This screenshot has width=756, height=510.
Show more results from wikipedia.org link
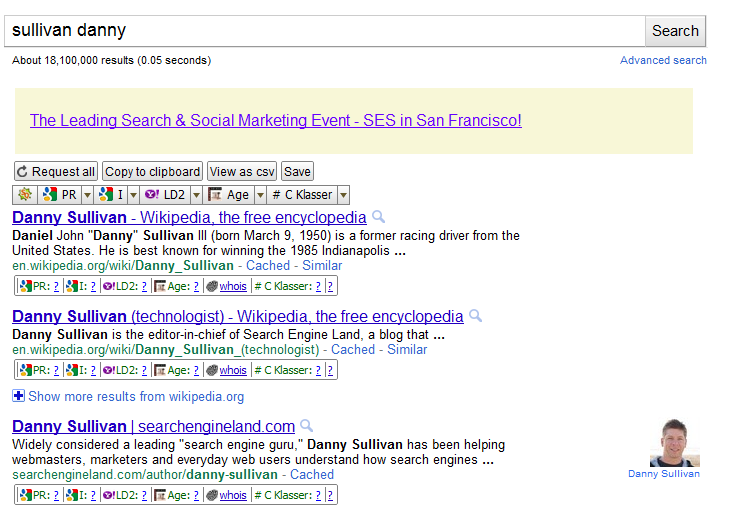click(136, 396)
